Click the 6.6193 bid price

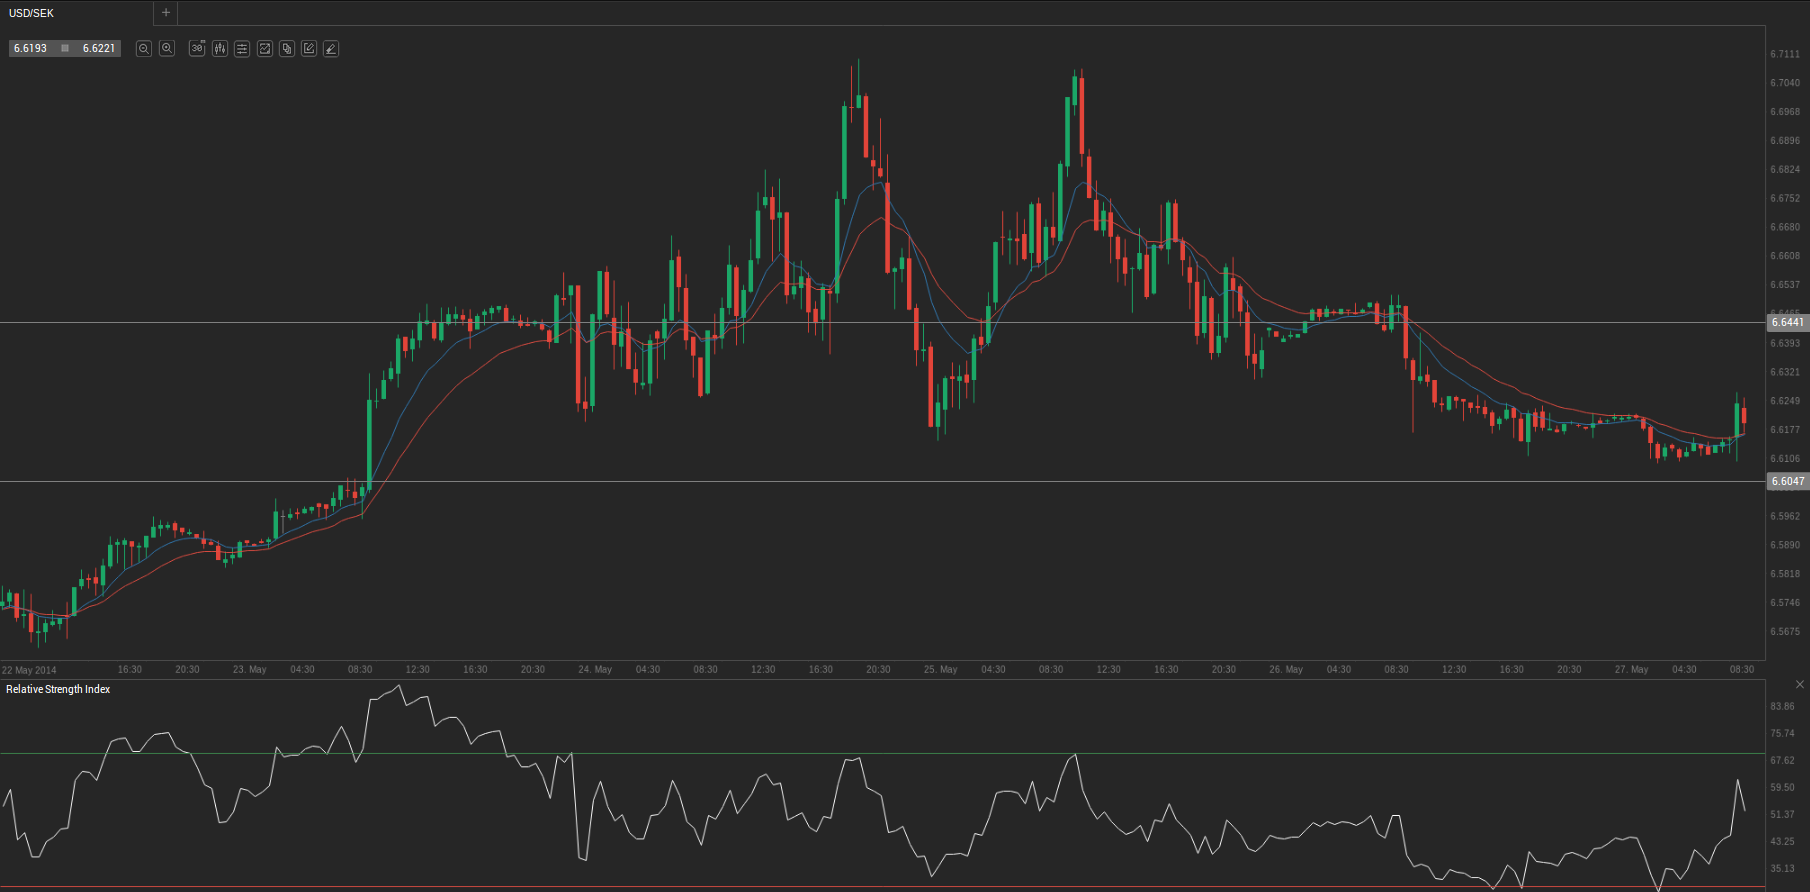tap(31, 48)
